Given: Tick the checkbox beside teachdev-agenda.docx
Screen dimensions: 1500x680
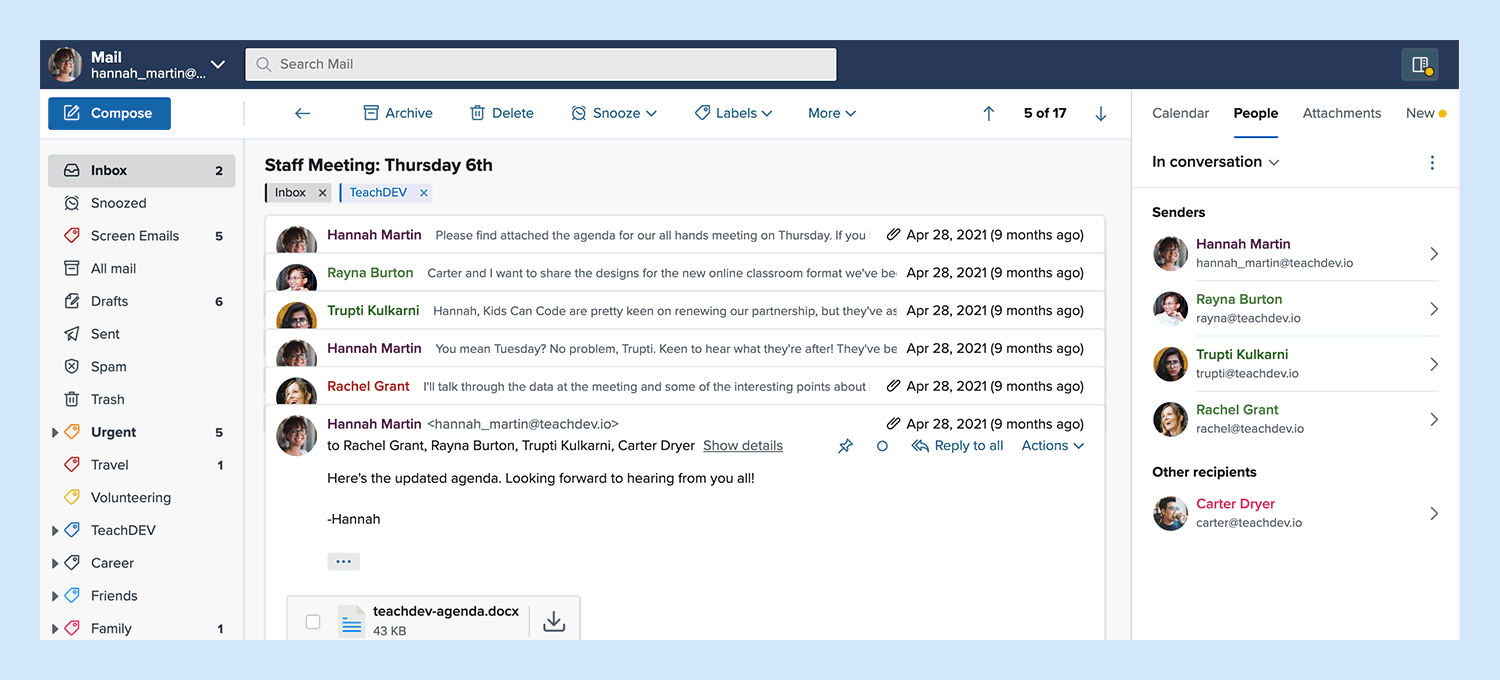Looking at the screenshot, I should (313, 622).
